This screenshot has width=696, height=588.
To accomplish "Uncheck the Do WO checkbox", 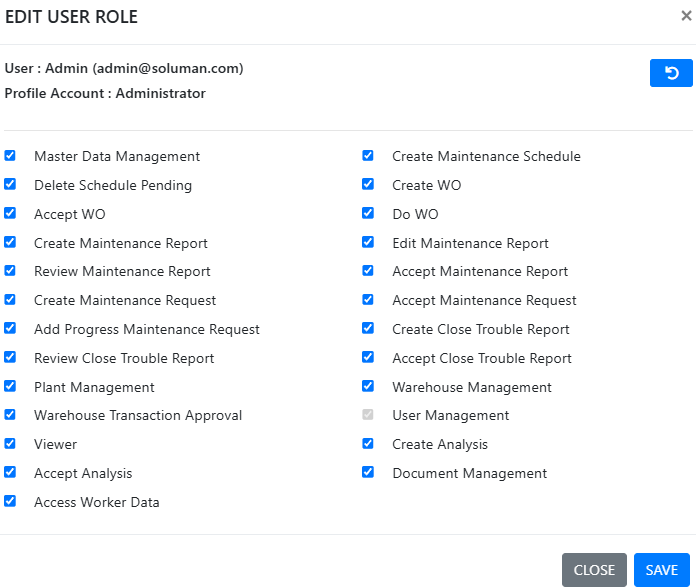I will coord(368,214).
